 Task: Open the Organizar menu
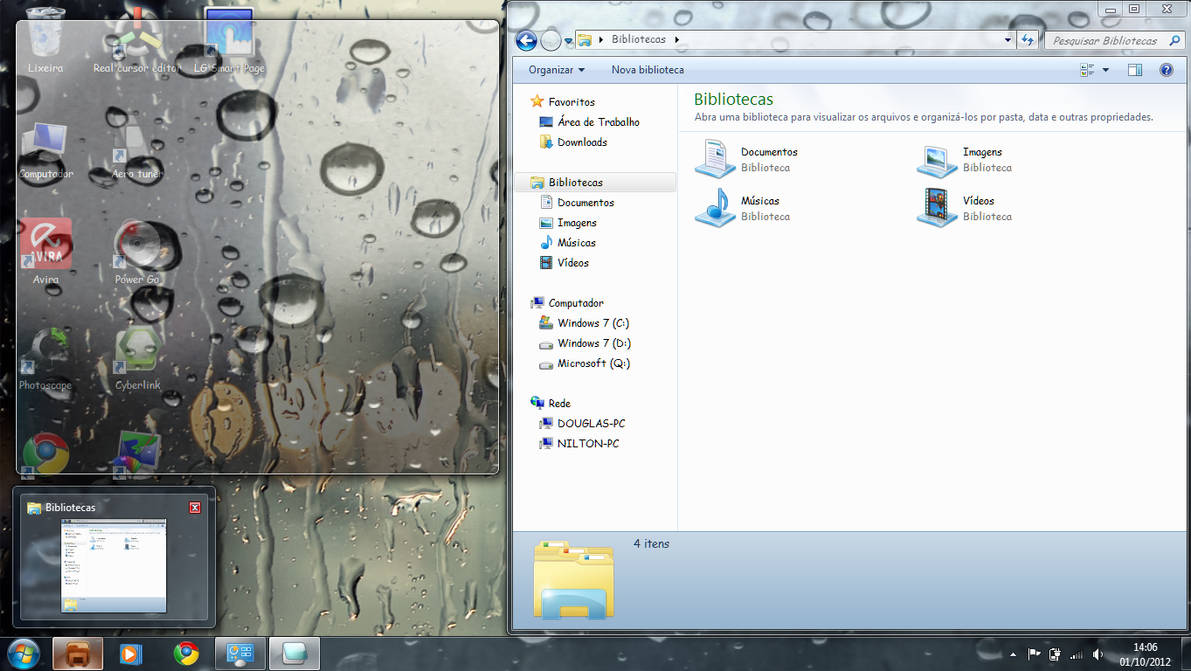[553, 69]
